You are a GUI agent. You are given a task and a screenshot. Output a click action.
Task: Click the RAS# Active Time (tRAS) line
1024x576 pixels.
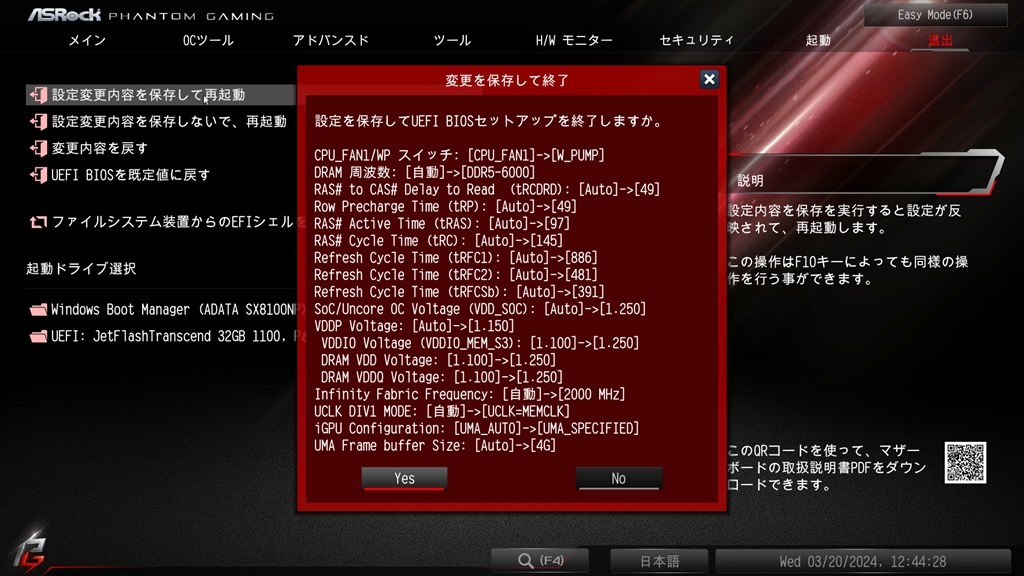(442, 223)
